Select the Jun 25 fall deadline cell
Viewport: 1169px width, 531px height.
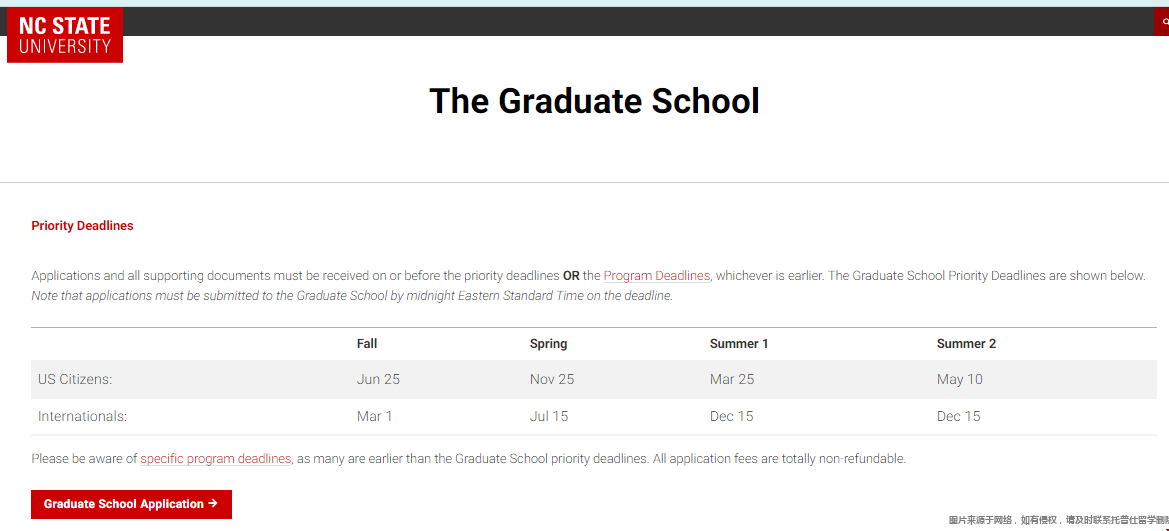coord(378,380)
